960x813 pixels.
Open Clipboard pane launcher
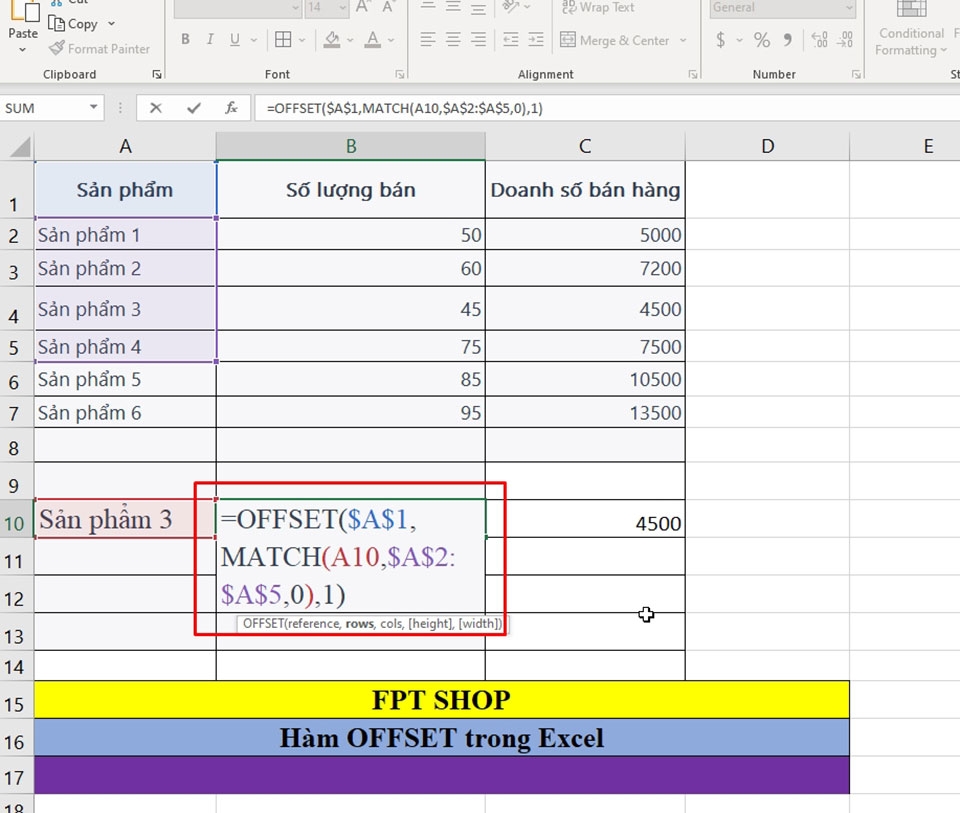pos(157,75)
